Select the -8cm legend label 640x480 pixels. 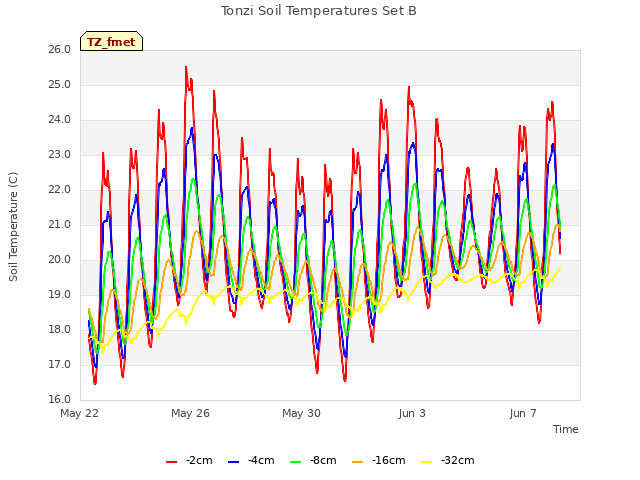coord(323,460)
